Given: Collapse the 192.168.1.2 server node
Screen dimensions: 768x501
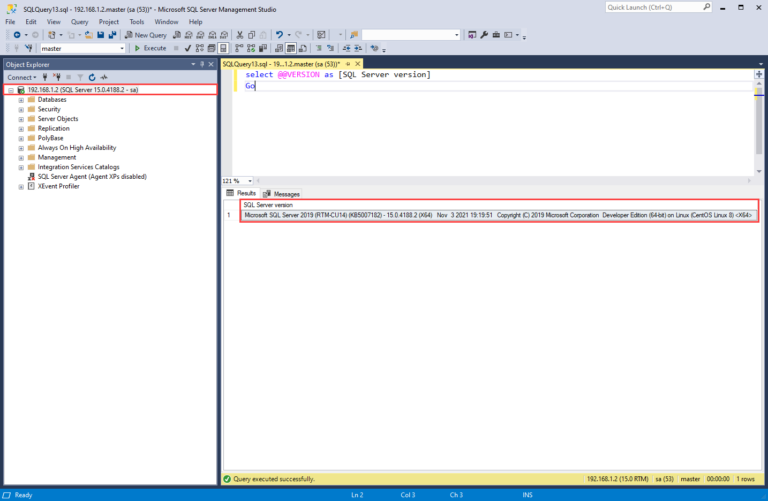Looking at the screenshot, I should pyautogui.click(x=10, y=90).
